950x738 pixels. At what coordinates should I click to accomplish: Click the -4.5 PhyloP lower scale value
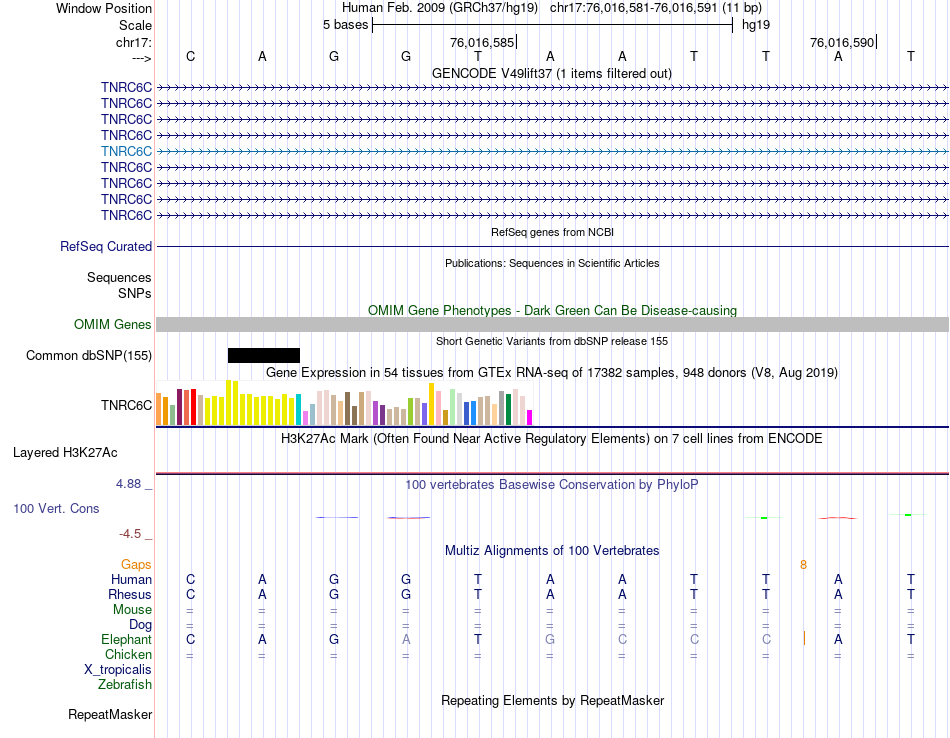130,534
